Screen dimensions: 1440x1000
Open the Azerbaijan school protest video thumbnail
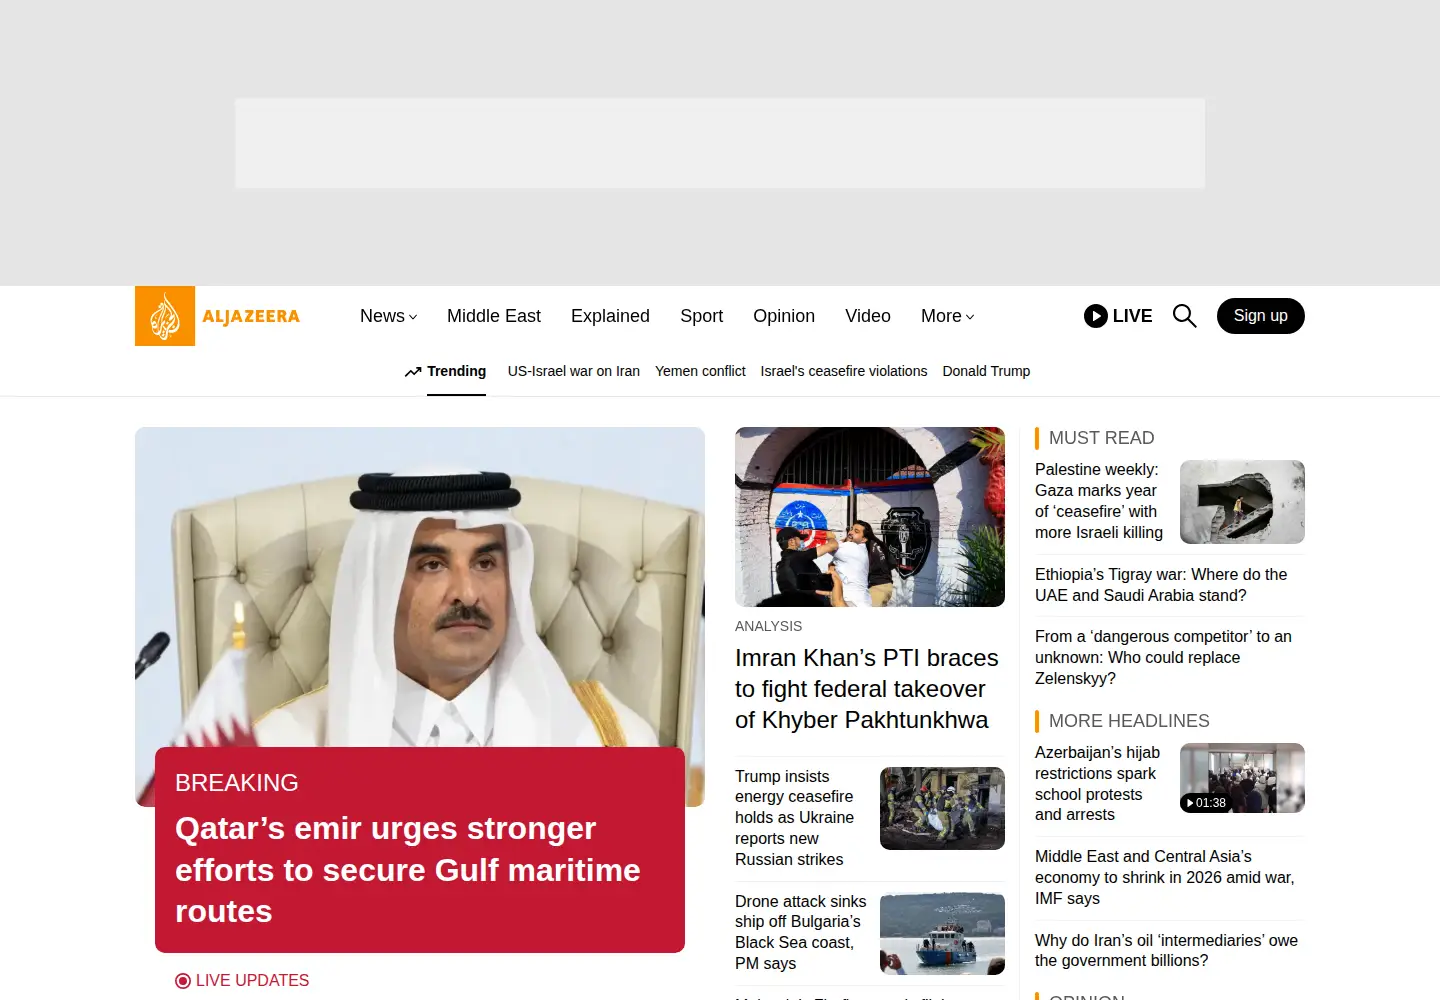[1242, 778]
